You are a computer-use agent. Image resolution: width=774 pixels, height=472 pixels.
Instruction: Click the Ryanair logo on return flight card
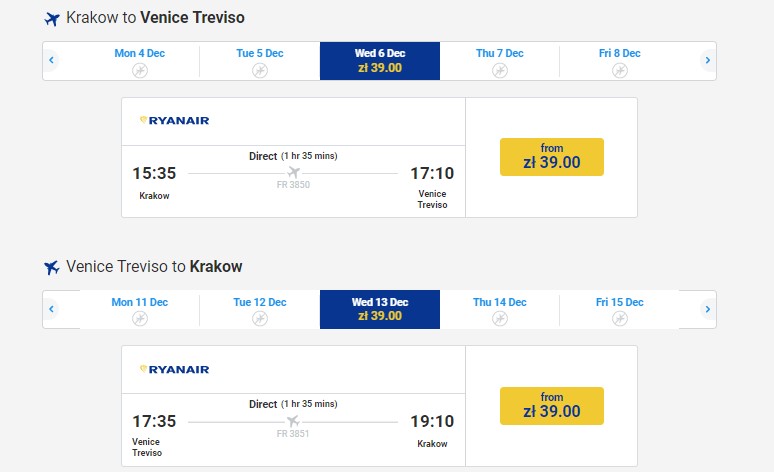tap(174, 370)
